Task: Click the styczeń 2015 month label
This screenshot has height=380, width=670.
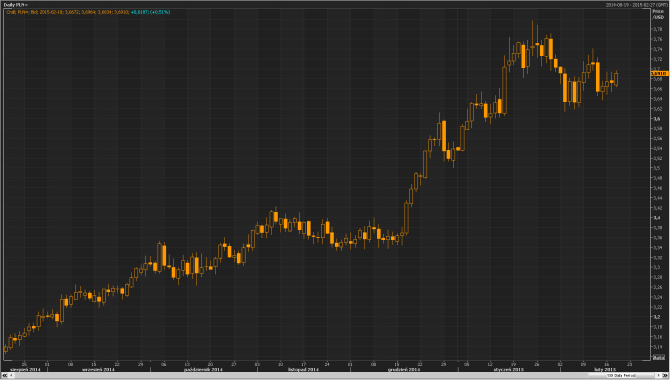Action: point(508,369)
